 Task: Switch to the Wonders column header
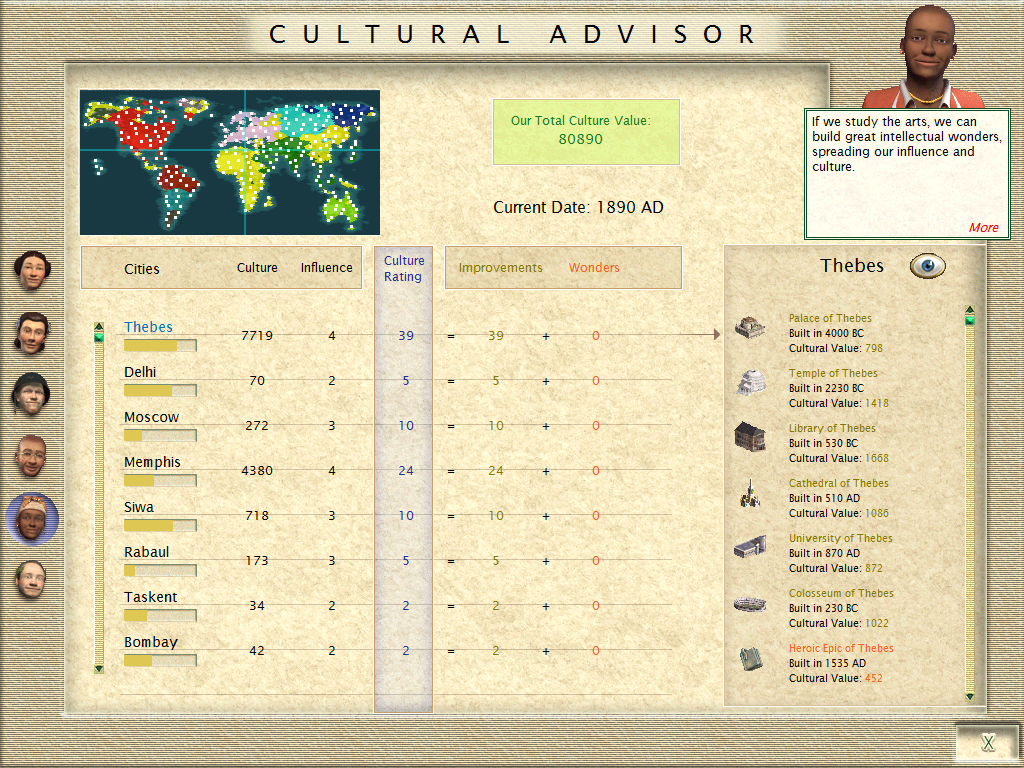pos(594,268)
